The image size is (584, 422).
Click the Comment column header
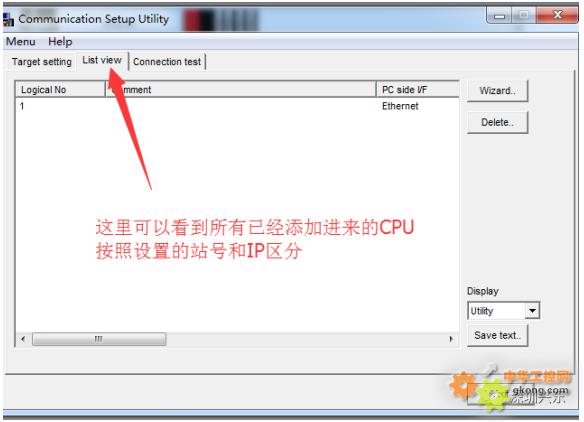coord(241,89)
